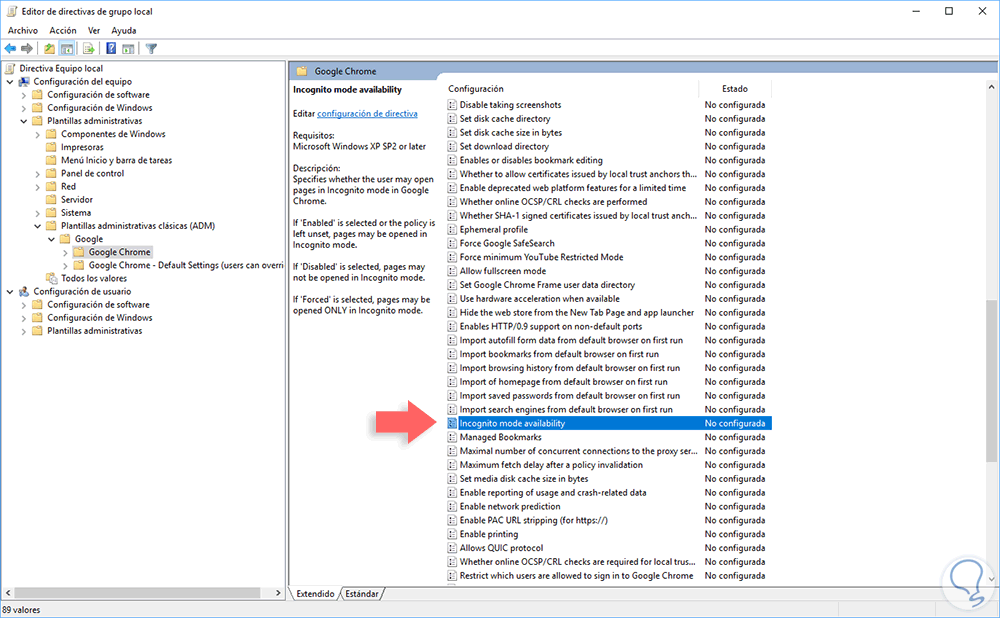Open the configuración de directiva link

click(x=367, y=114)
